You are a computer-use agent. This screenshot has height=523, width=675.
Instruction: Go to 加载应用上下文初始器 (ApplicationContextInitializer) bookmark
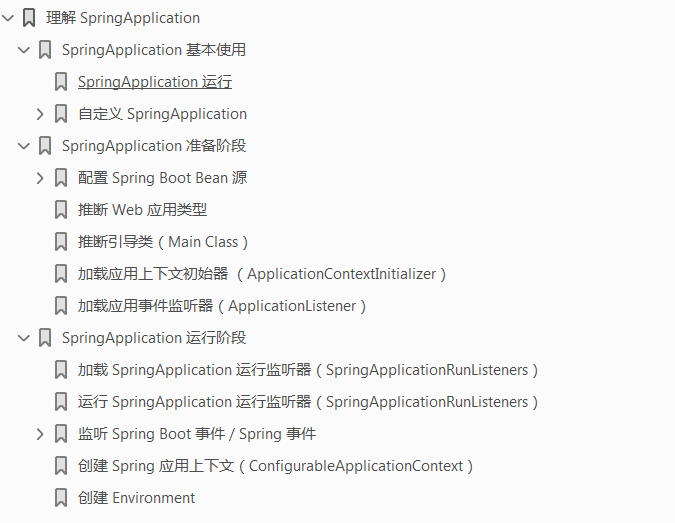[x=262, y=274]
